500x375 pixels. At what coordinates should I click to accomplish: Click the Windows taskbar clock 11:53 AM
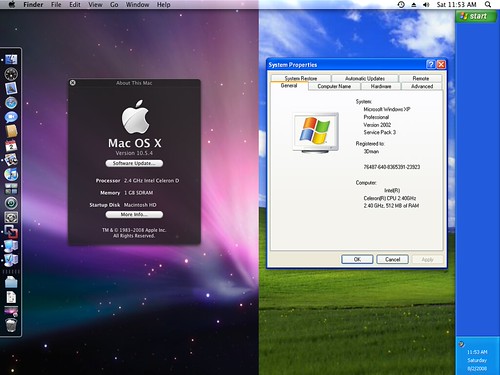[x=477, y=352]
